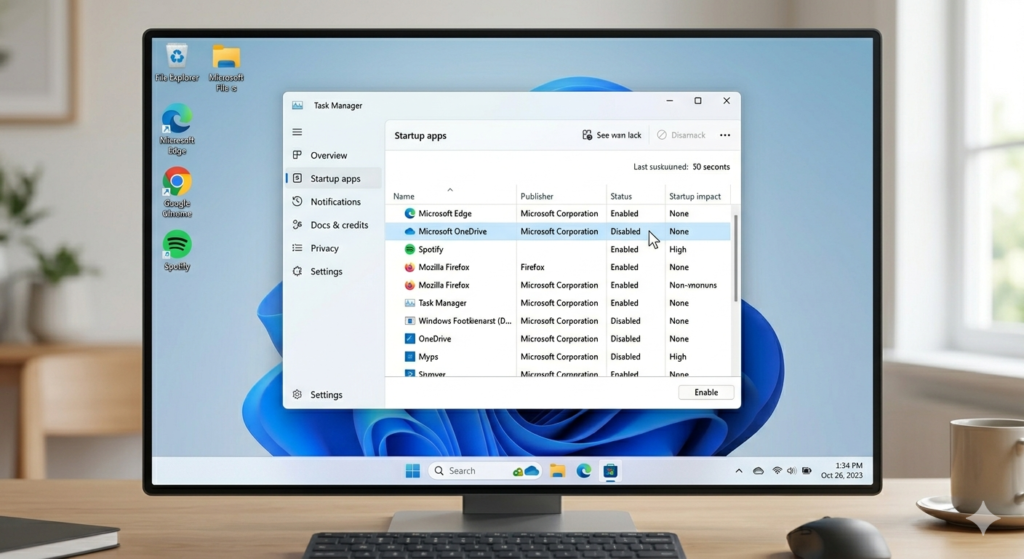Select the Google Chrome desktop shortcut
Screen dimensions: 1024x559
(177, 193)
